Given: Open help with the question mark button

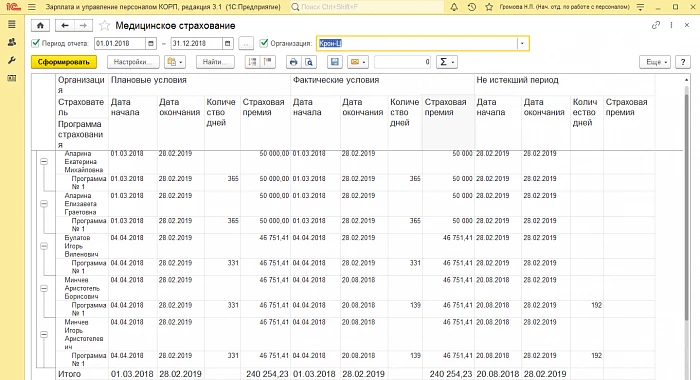Looking at the screenshot, I should pos(683,62).
